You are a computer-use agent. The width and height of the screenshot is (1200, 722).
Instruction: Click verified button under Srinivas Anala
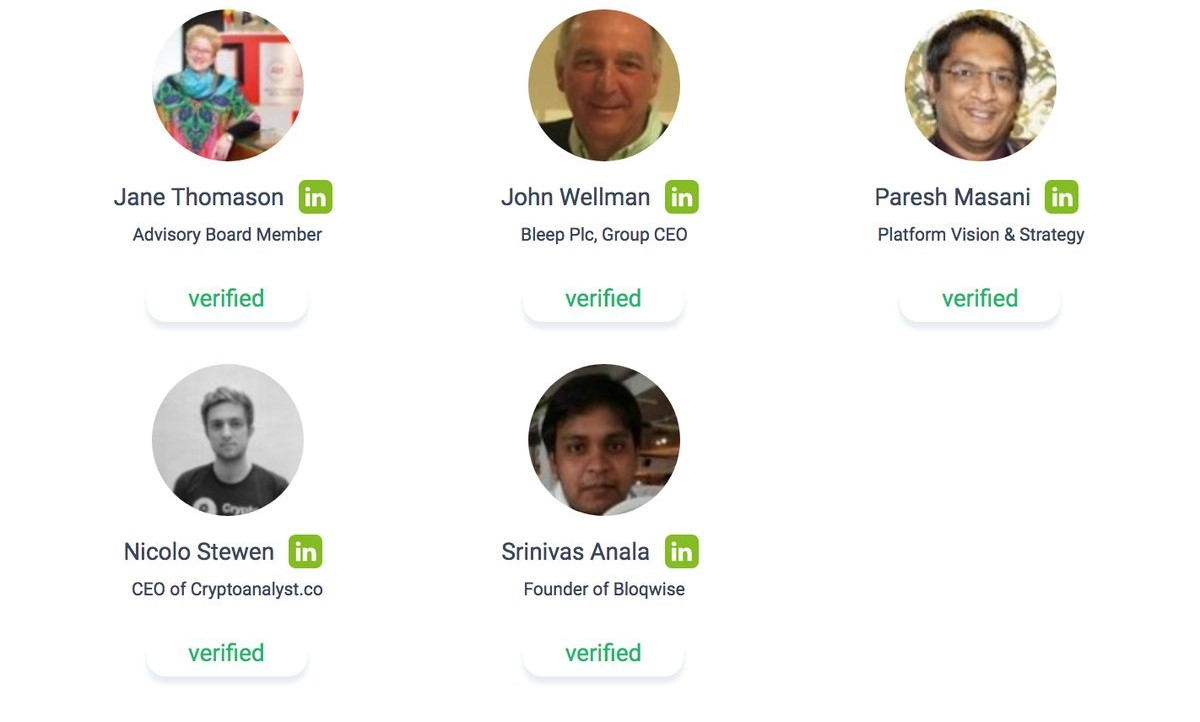pyautogui.click(x=603, y=653)
